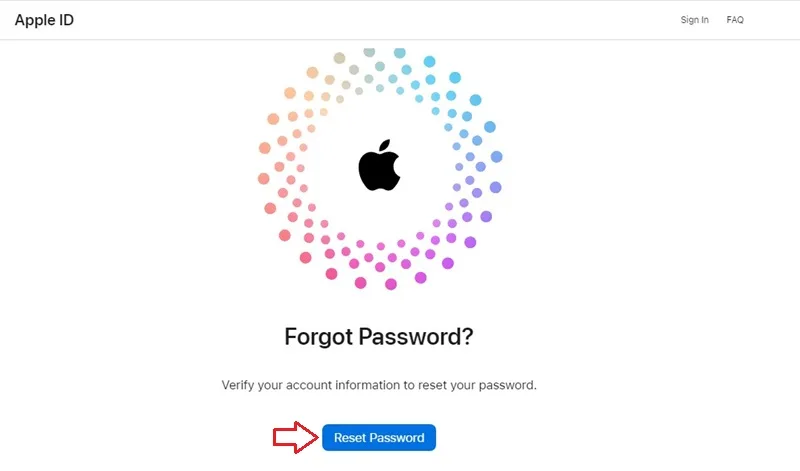Click the words "reset your password" in description
The height and width of the screenshot is (471, 800).
477,385
